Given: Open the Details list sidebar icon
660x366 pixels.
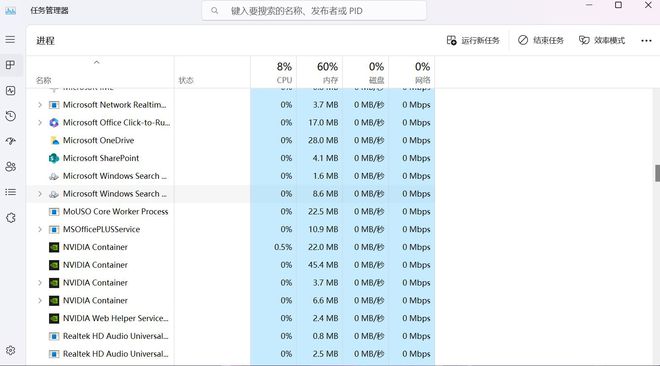Looking at the screenshot, I should (x=11, y=192).
